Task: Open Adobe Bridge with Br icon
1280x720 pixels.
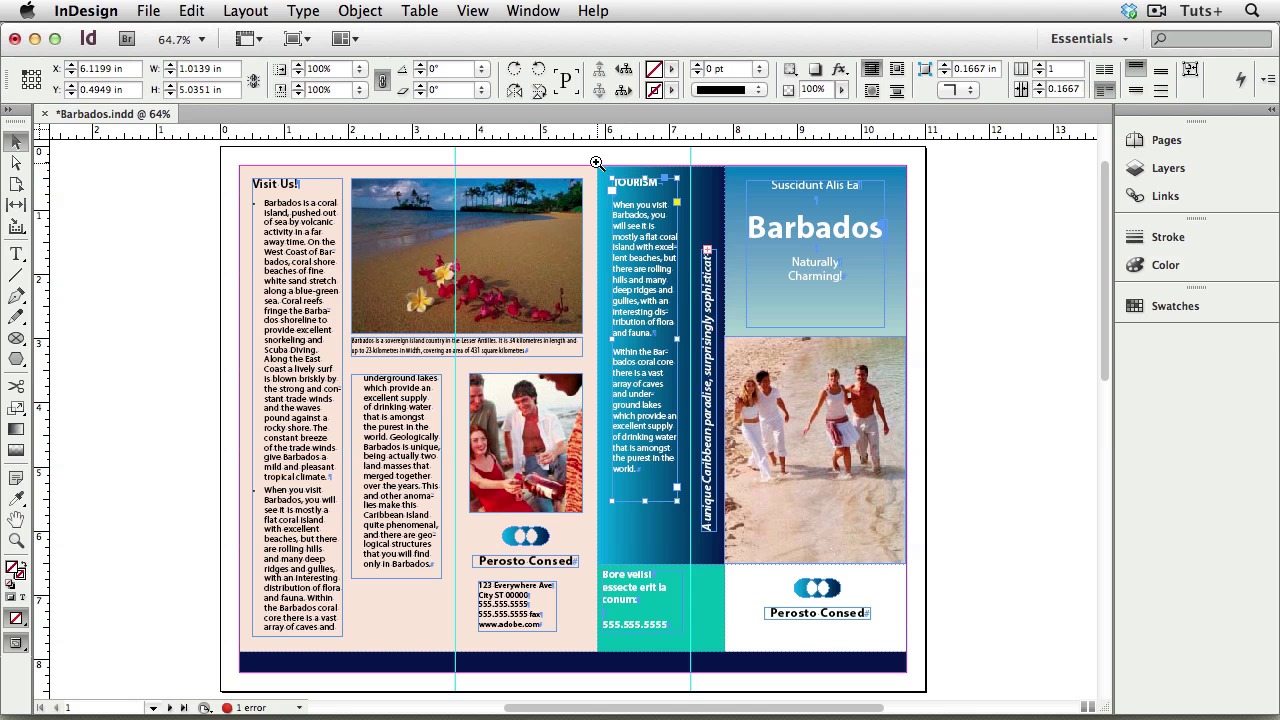Action: (x=127, y=39)
